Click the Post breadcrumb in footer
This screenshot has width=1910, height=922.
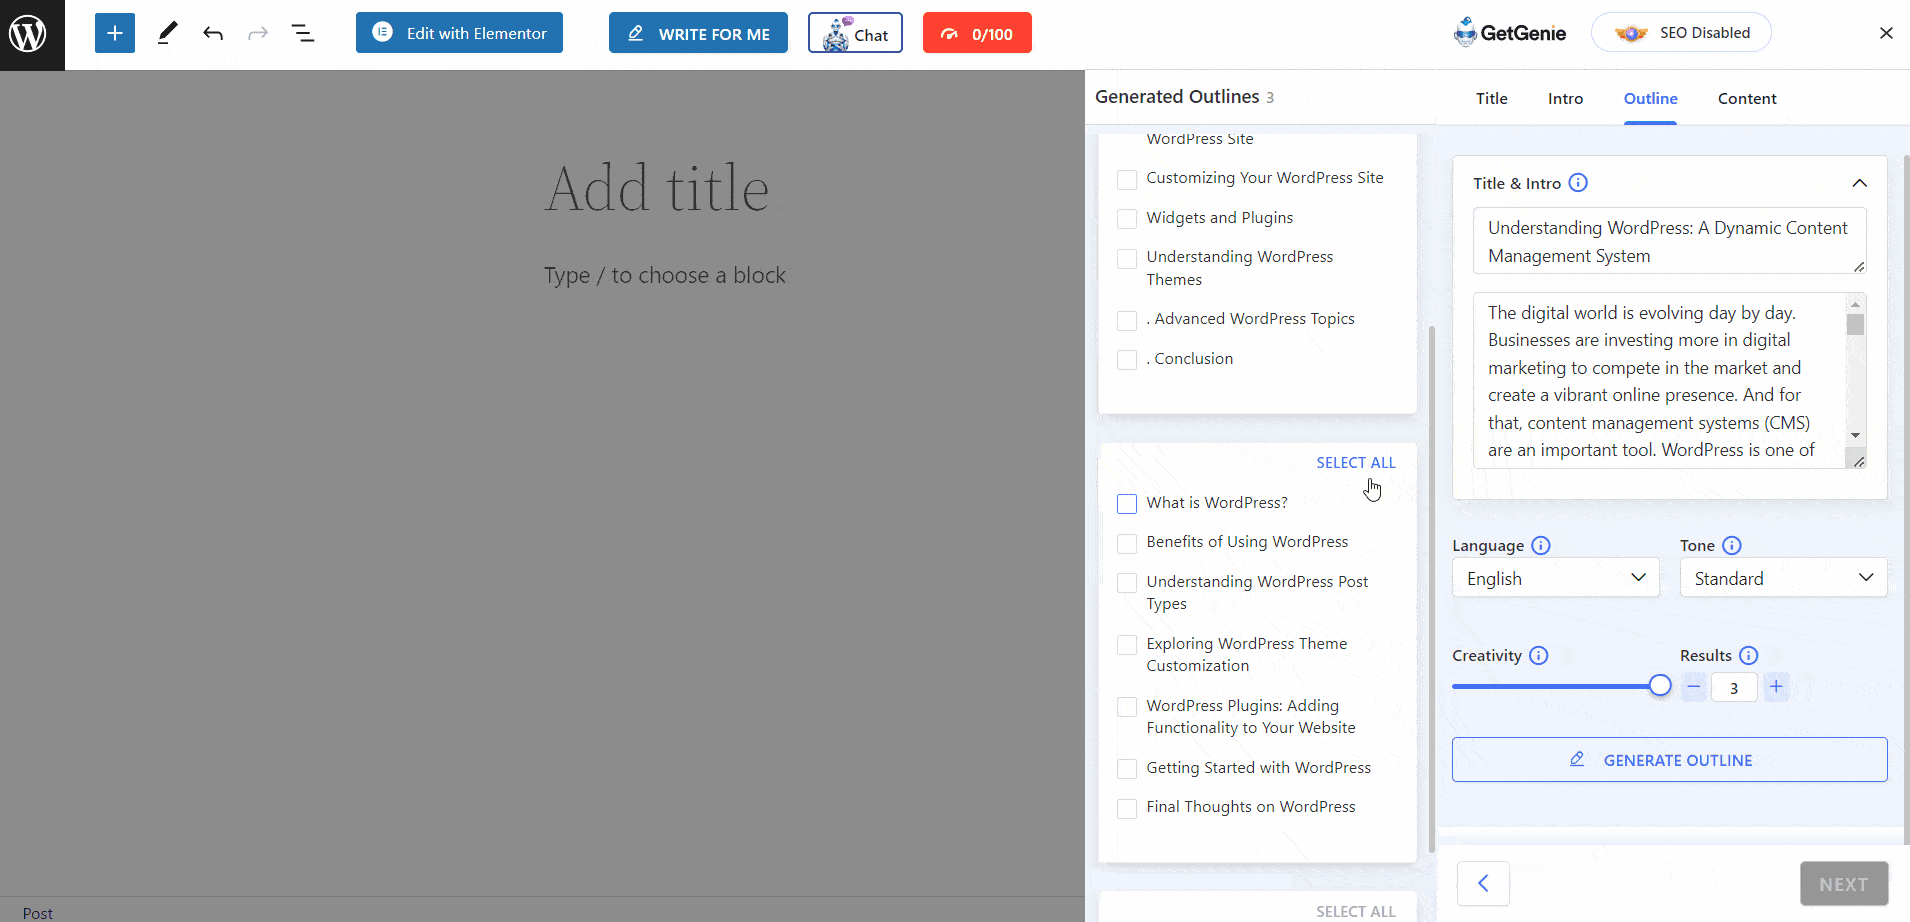(38, 913)
